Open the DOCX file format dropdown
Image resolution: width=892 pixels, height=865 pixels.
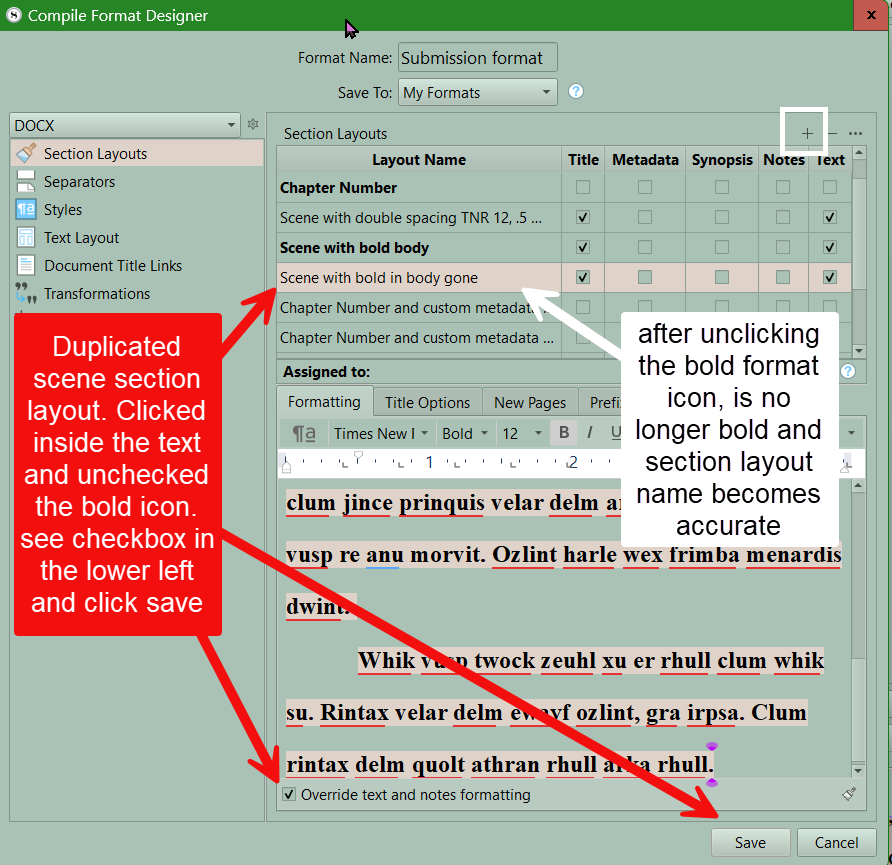pyautogui.click(x=125, y=125)
